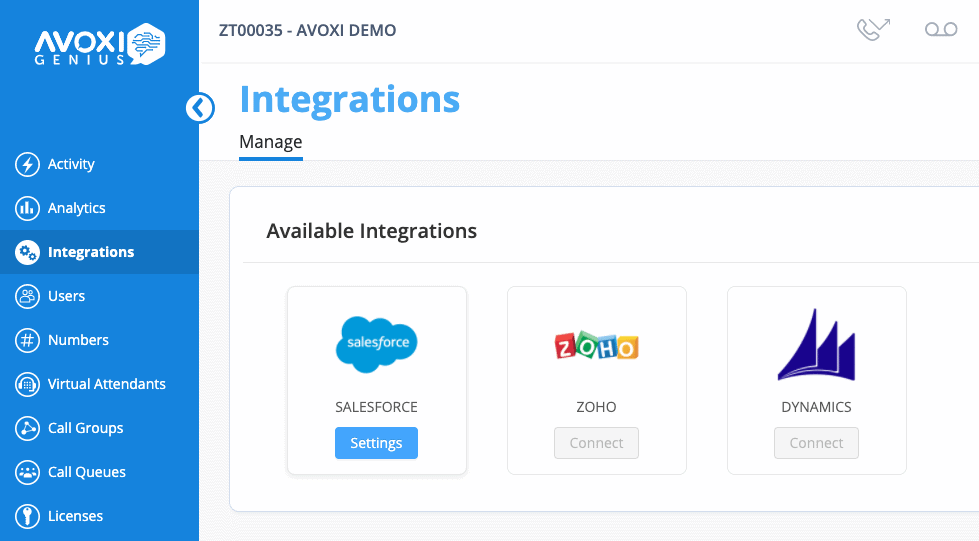Click the Numbers hash icon
The image size is (979, 541).
[x=28, y=340]
